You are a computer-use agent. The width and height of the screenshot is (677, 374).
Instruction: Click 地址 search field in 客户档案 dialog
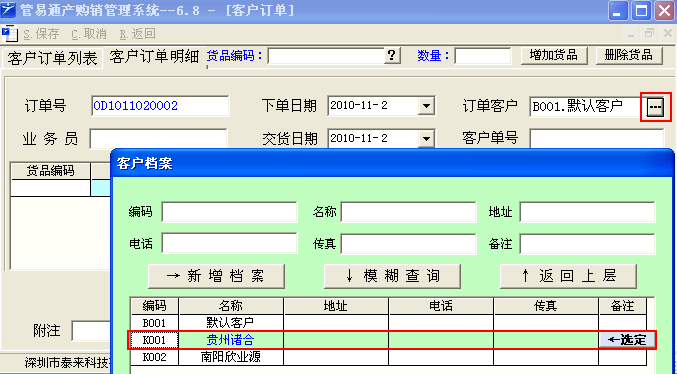[x=587, y=212]
